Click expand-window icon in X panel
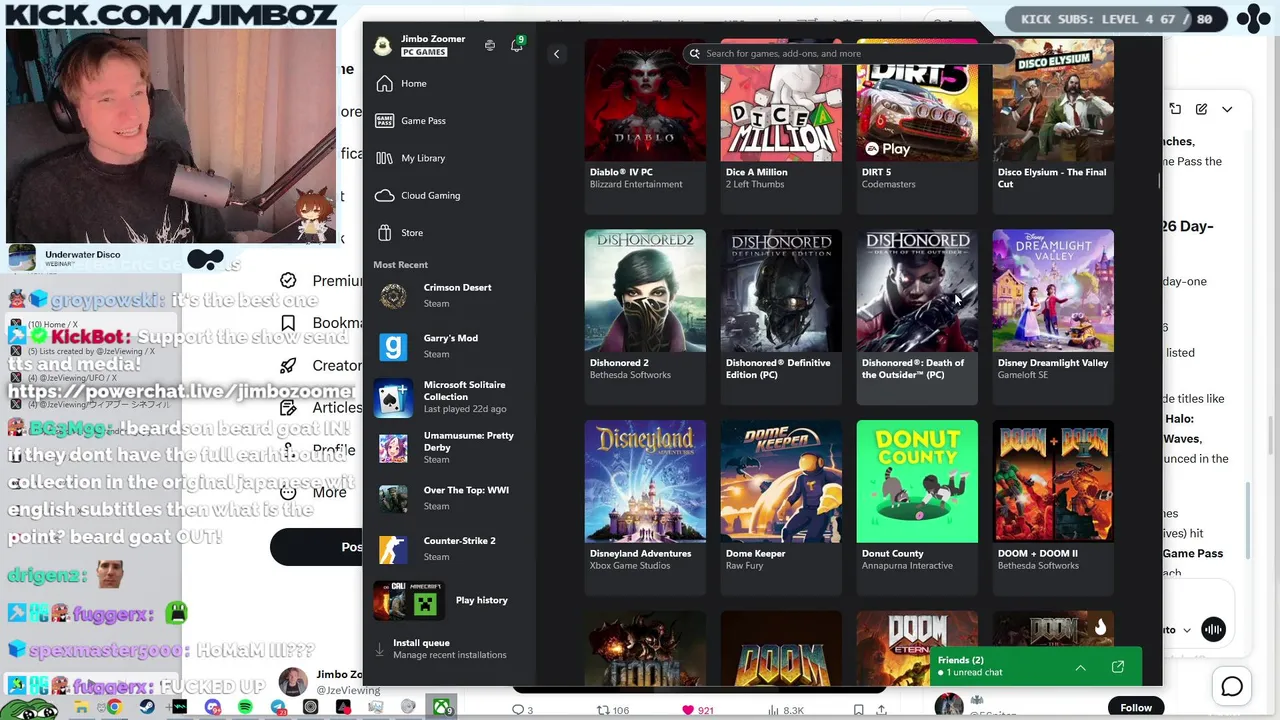 (x=1175, y=109)
